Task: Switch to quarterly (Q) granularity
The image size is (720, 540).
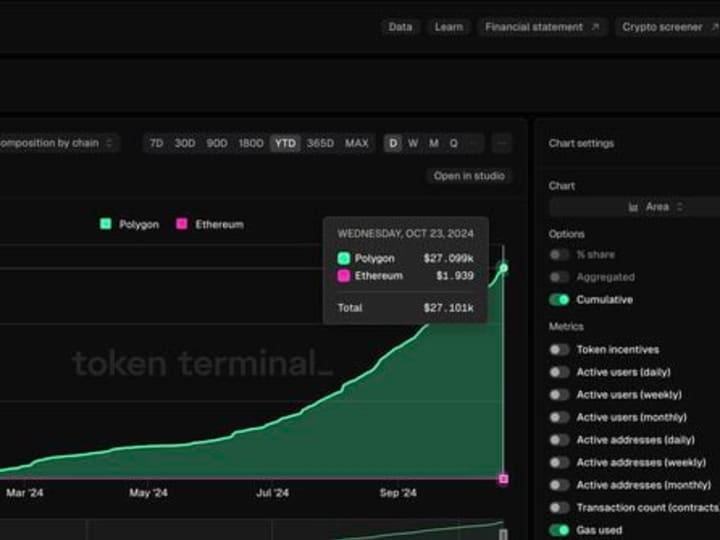Action: (x=454, y=143)
